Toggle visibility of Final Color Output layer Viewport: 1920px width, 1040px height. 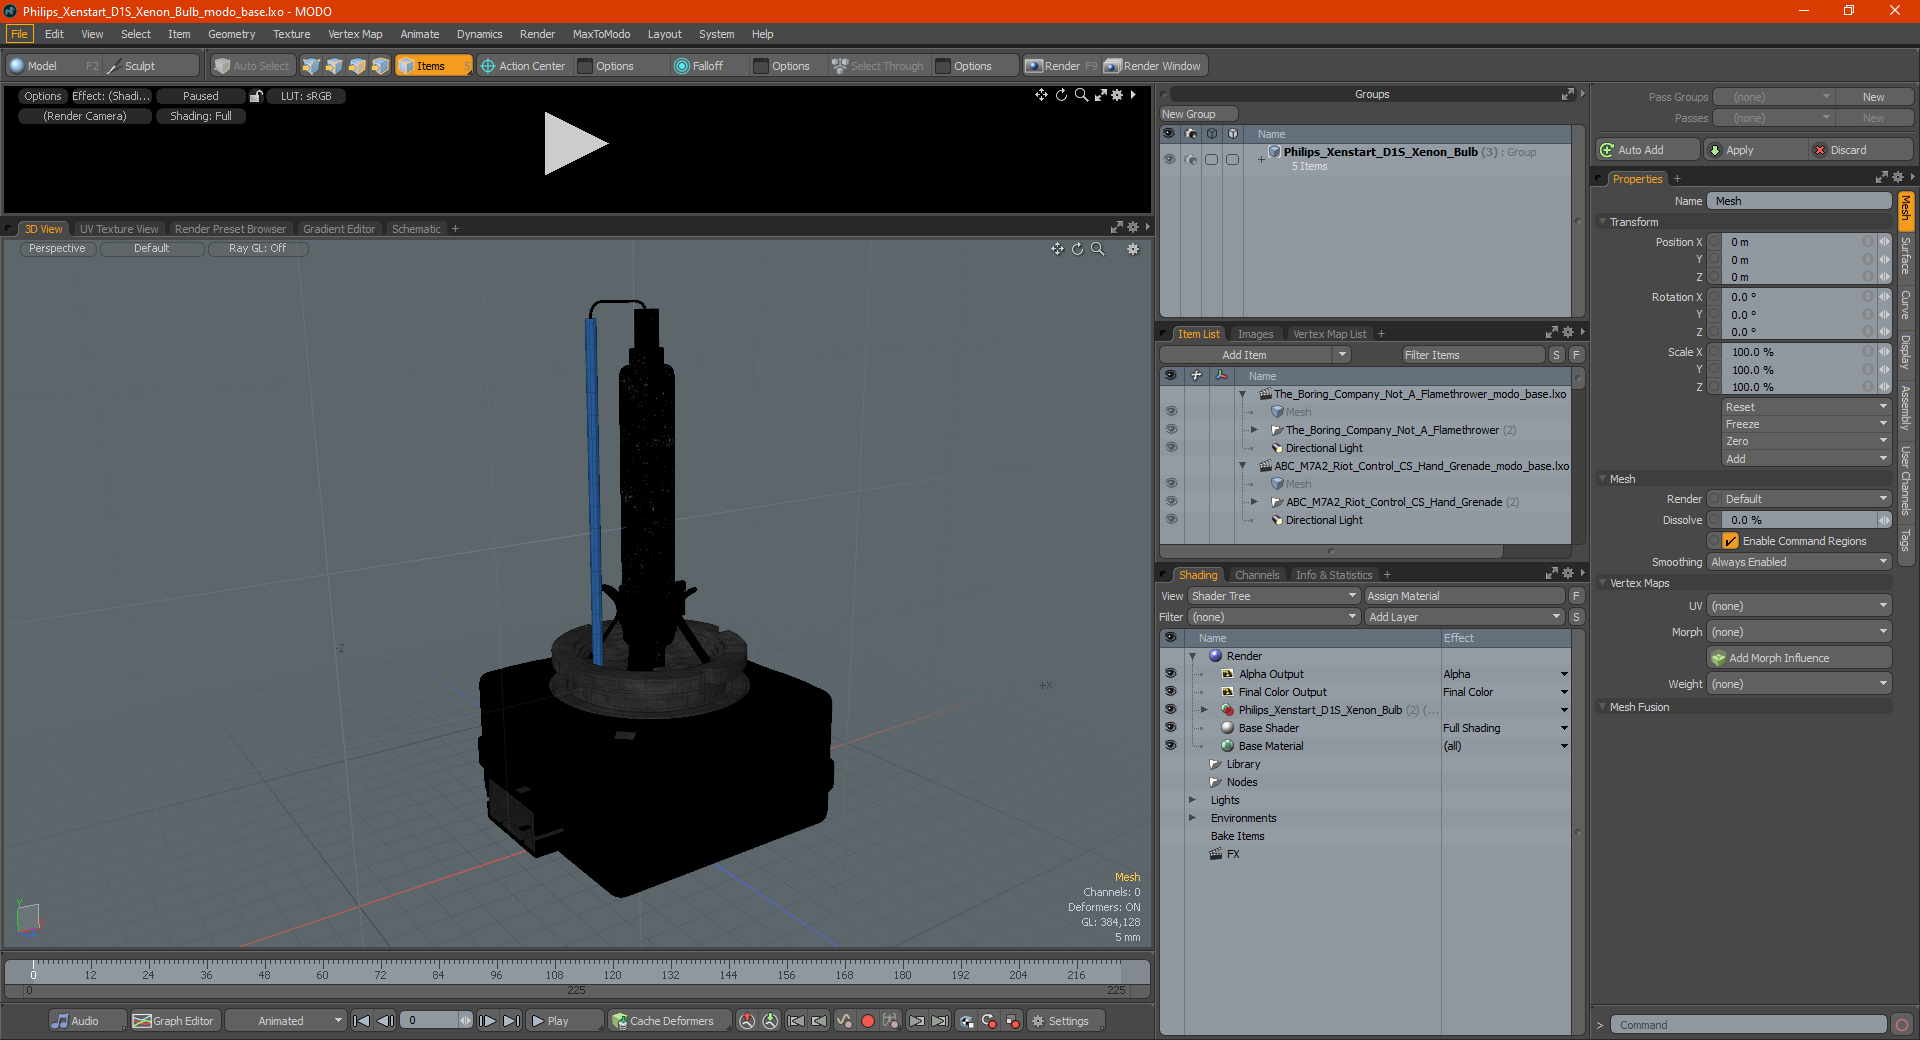[x=1170, y=692]
